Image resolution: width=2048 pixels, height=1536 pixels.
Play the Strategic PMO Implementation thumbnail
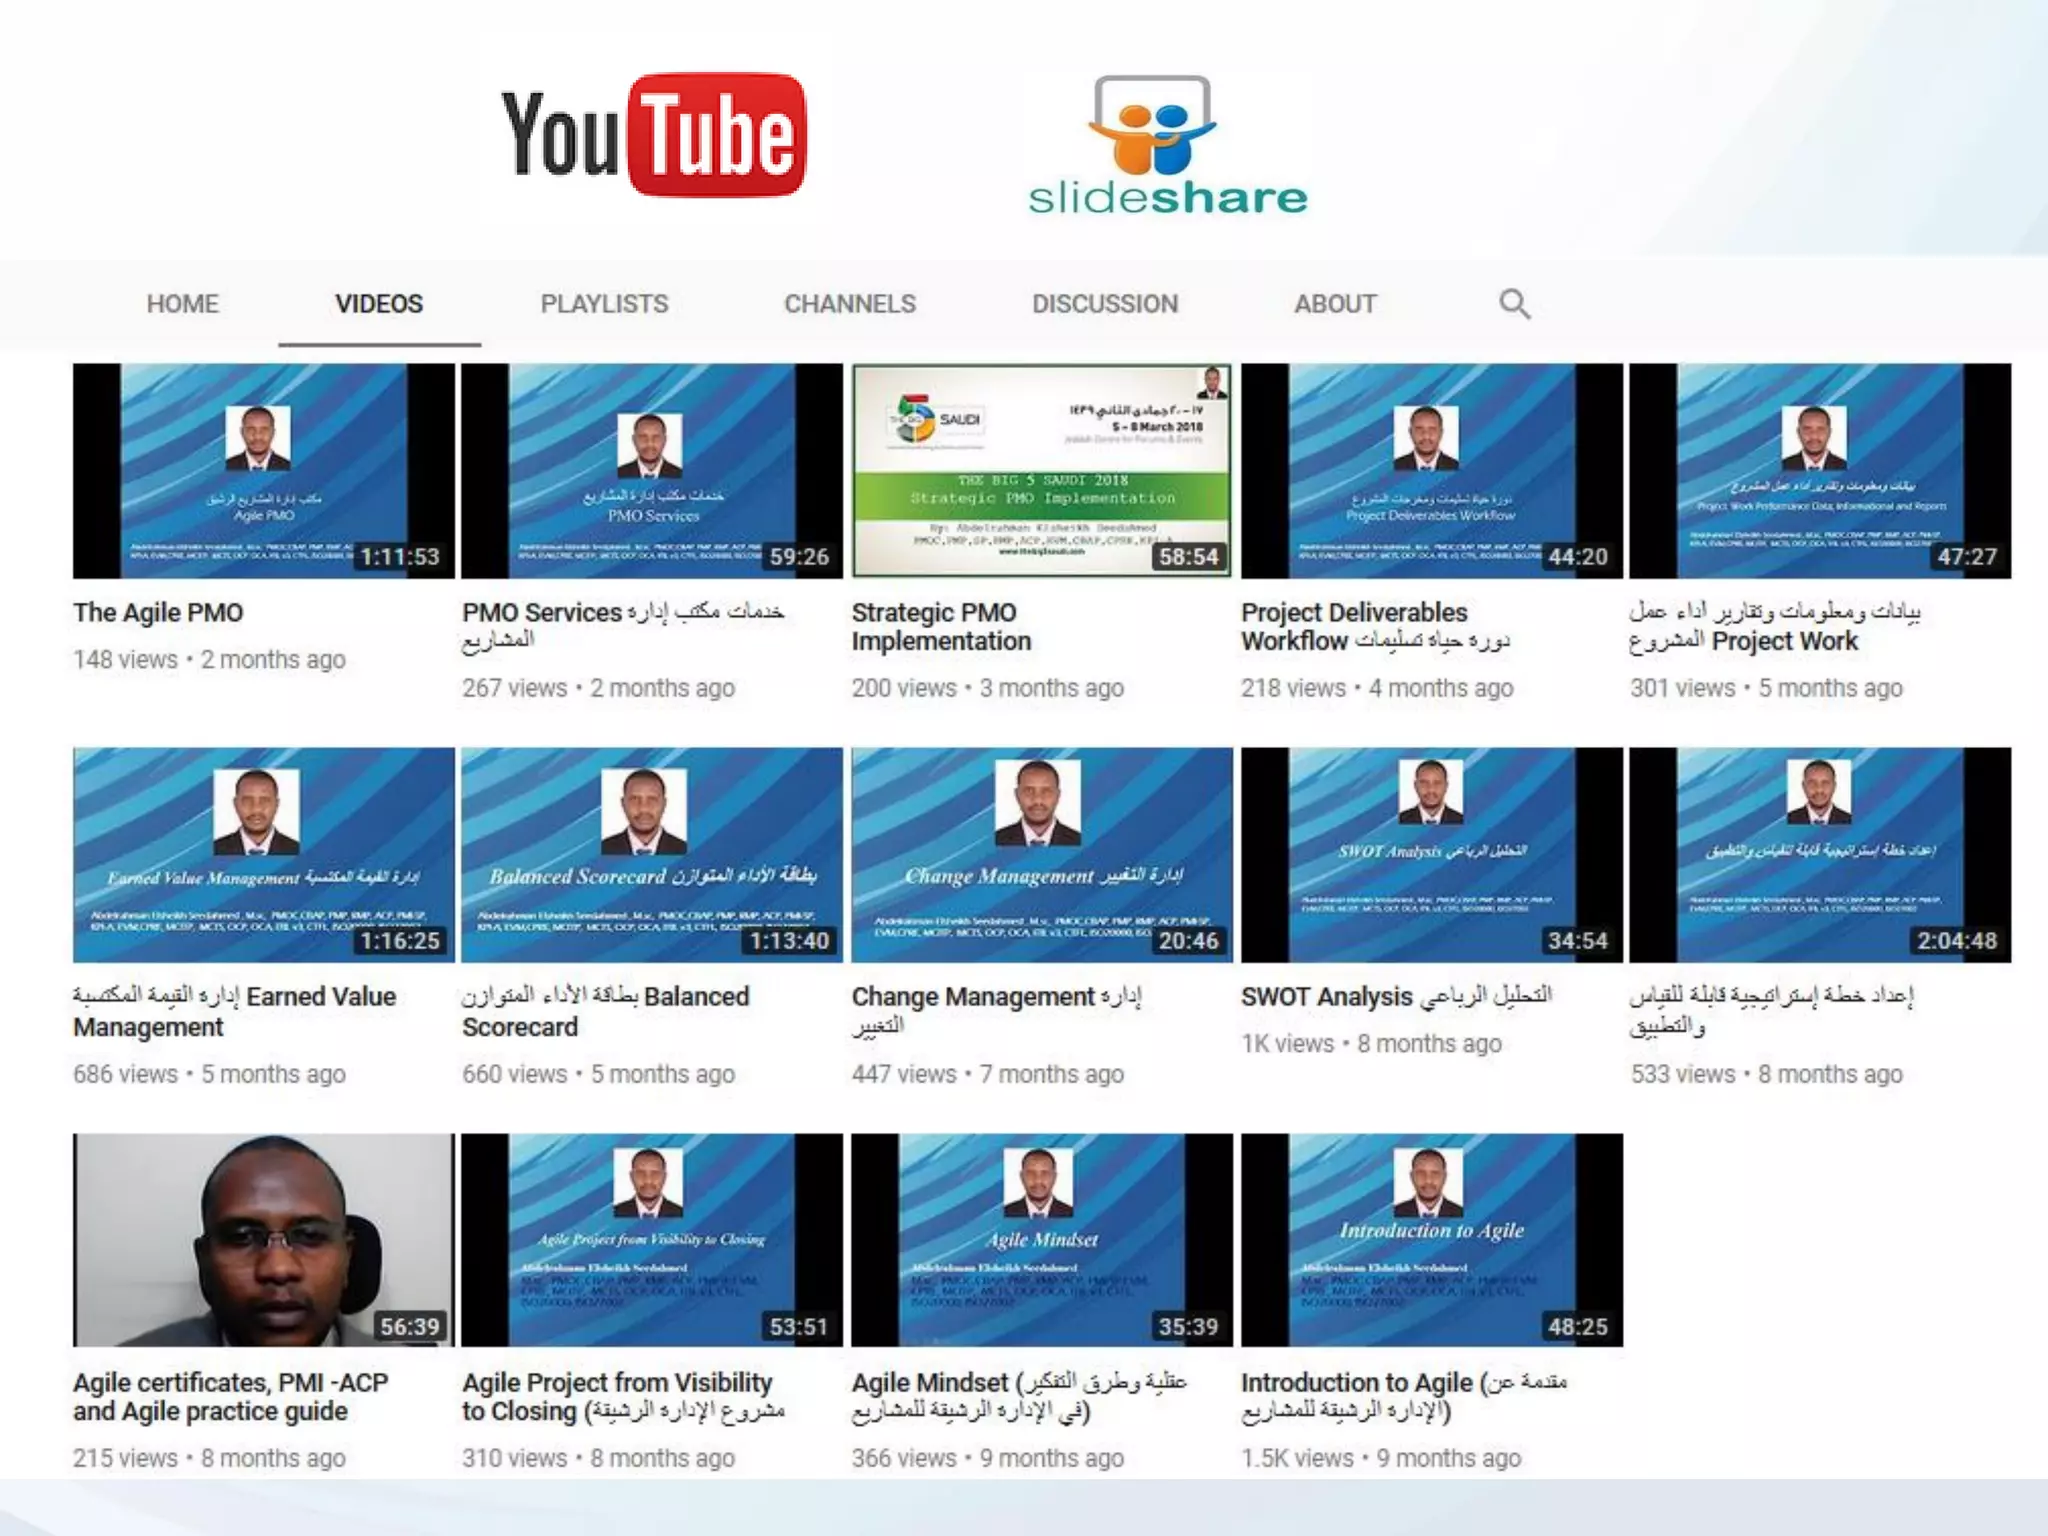coord(1041,470)
